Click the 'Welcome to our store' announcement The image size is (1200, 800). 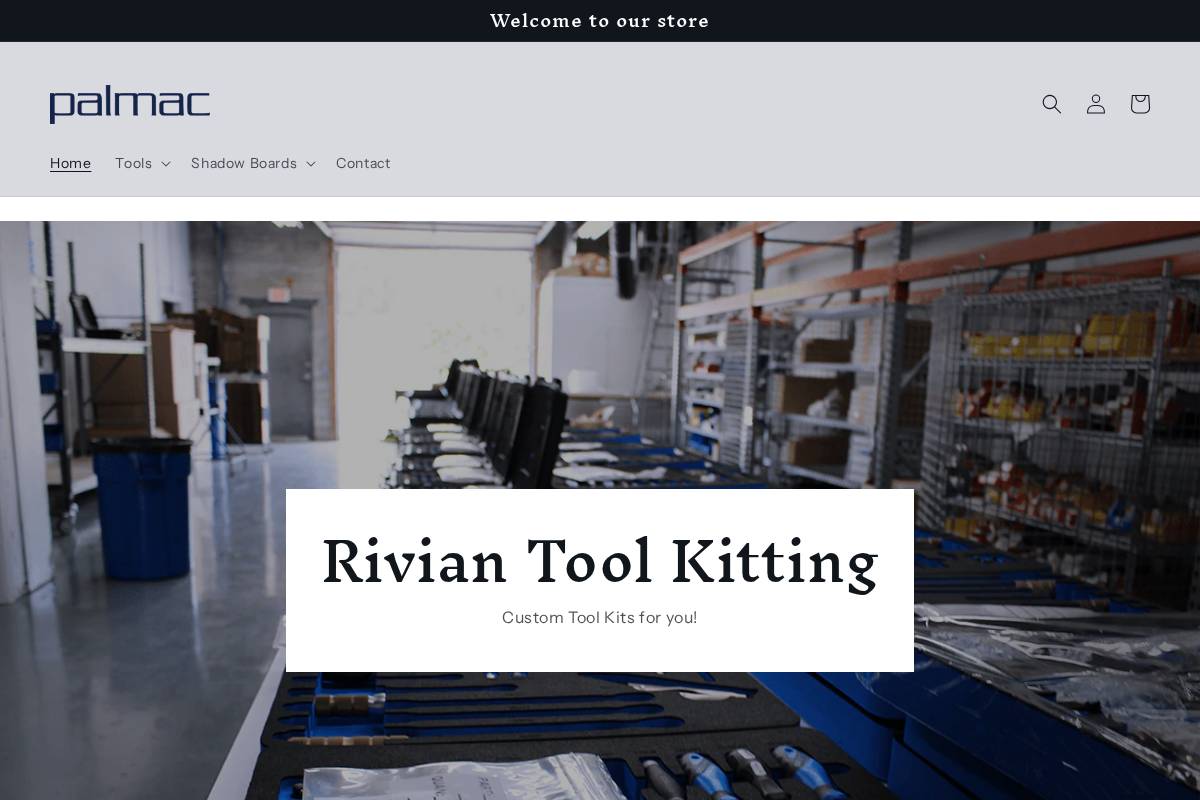pos(599,21)
